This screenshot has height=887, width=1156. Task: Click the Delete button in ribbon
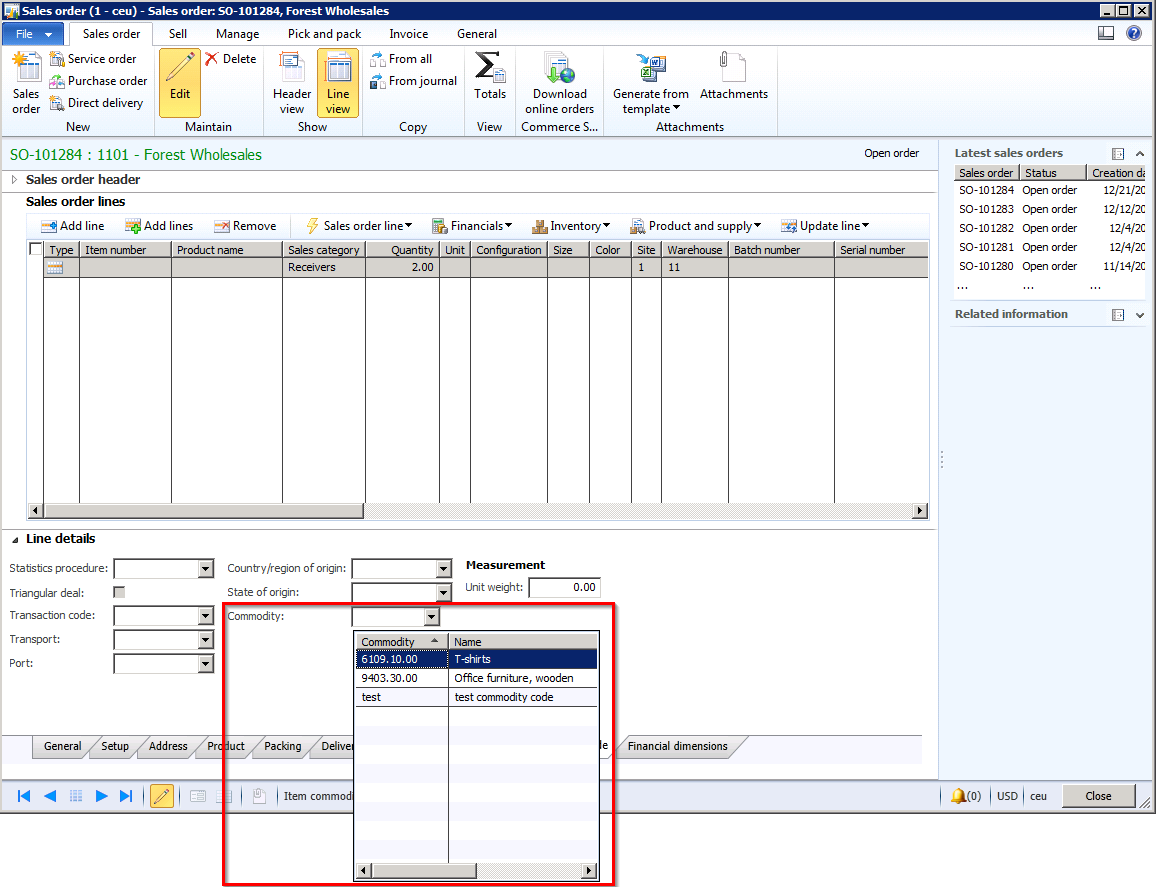(231, 59)
